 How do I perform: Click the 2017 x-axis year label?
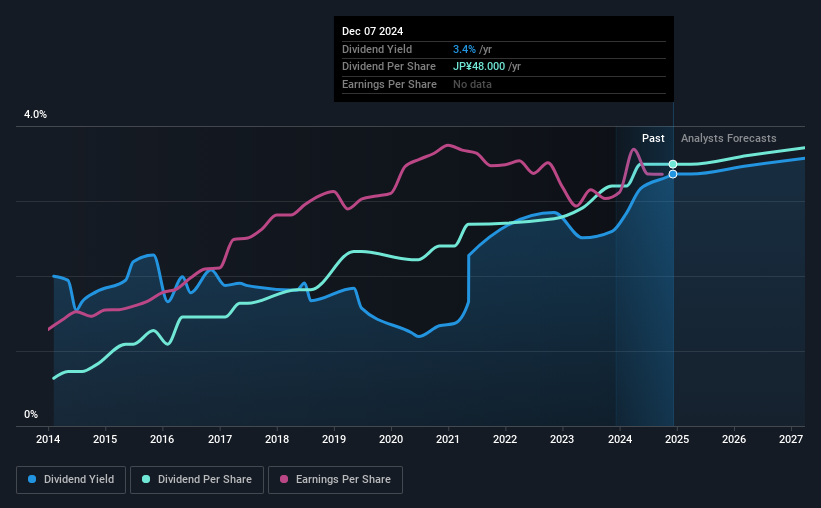click(x=220, y=439)
